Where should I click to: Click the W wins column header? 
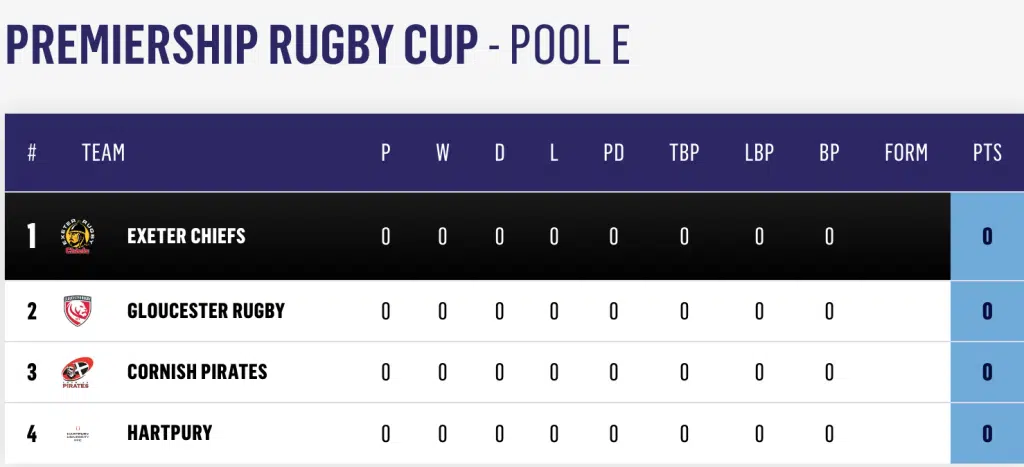click(x=442, y=153)
